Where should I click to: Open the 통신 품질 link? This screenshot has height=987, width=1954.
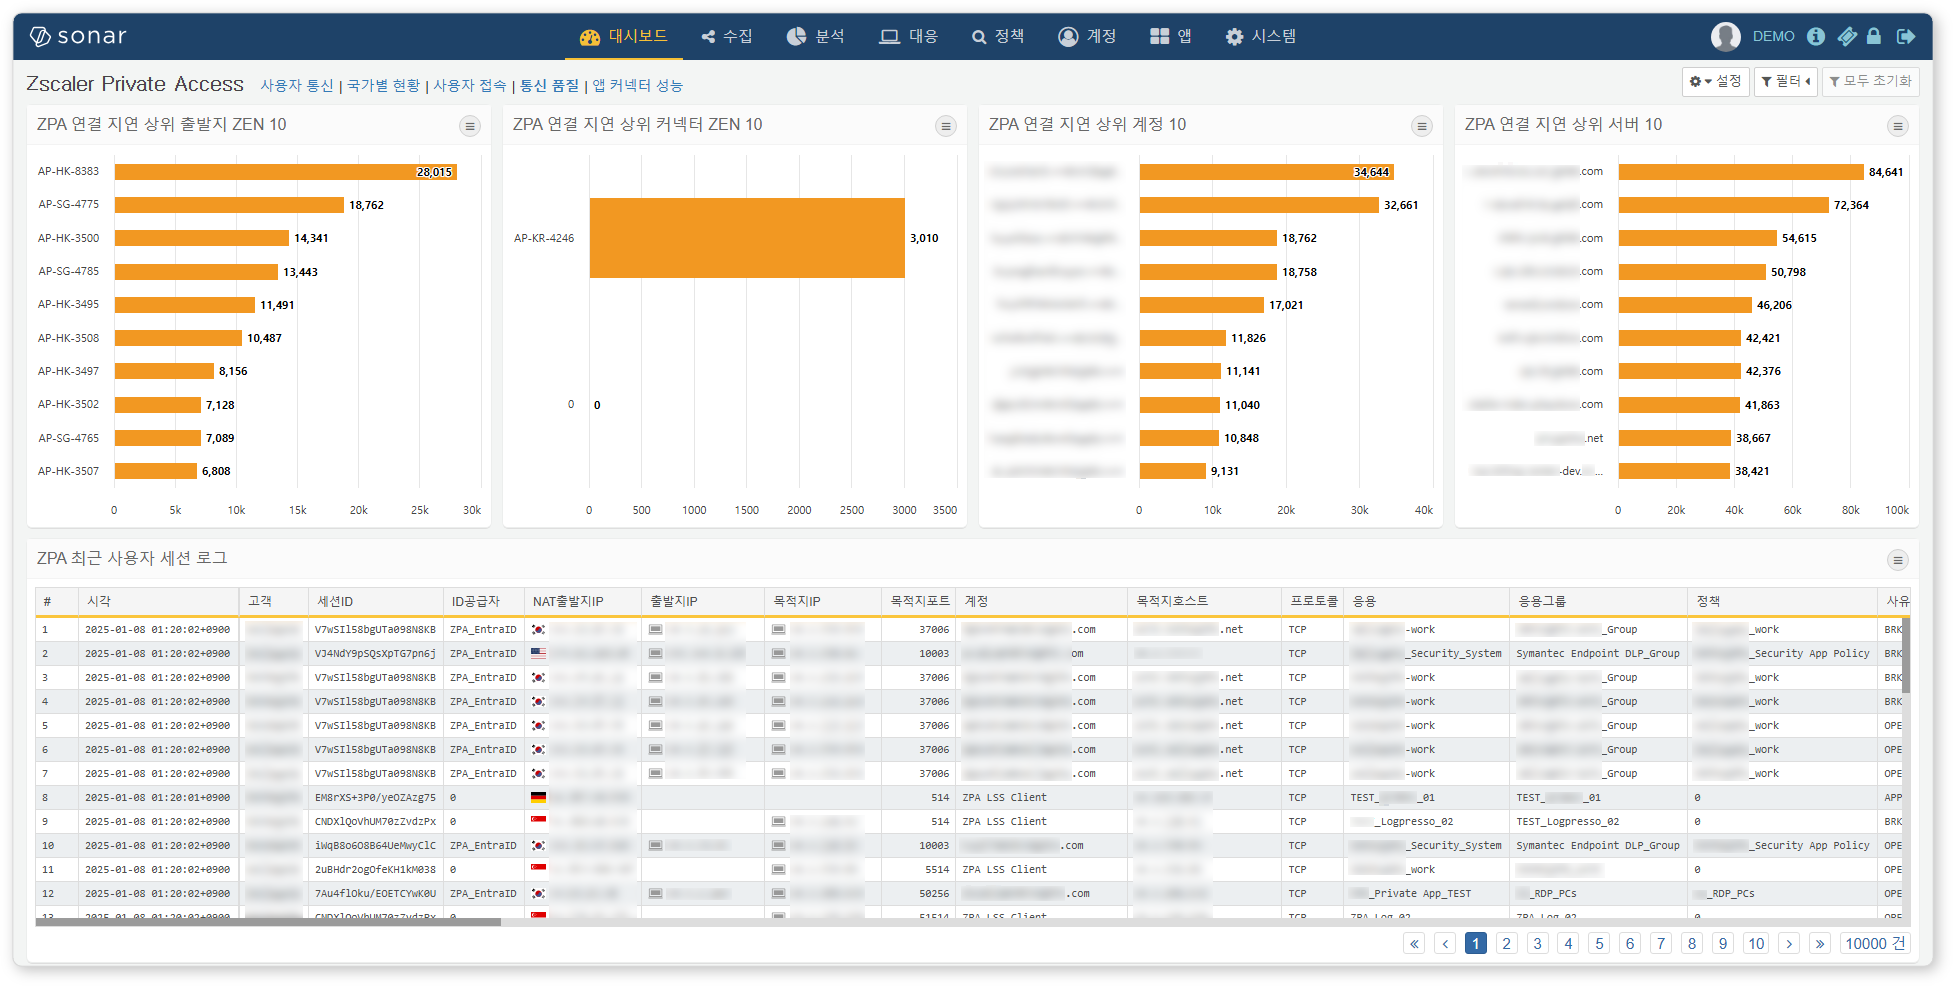549,86
